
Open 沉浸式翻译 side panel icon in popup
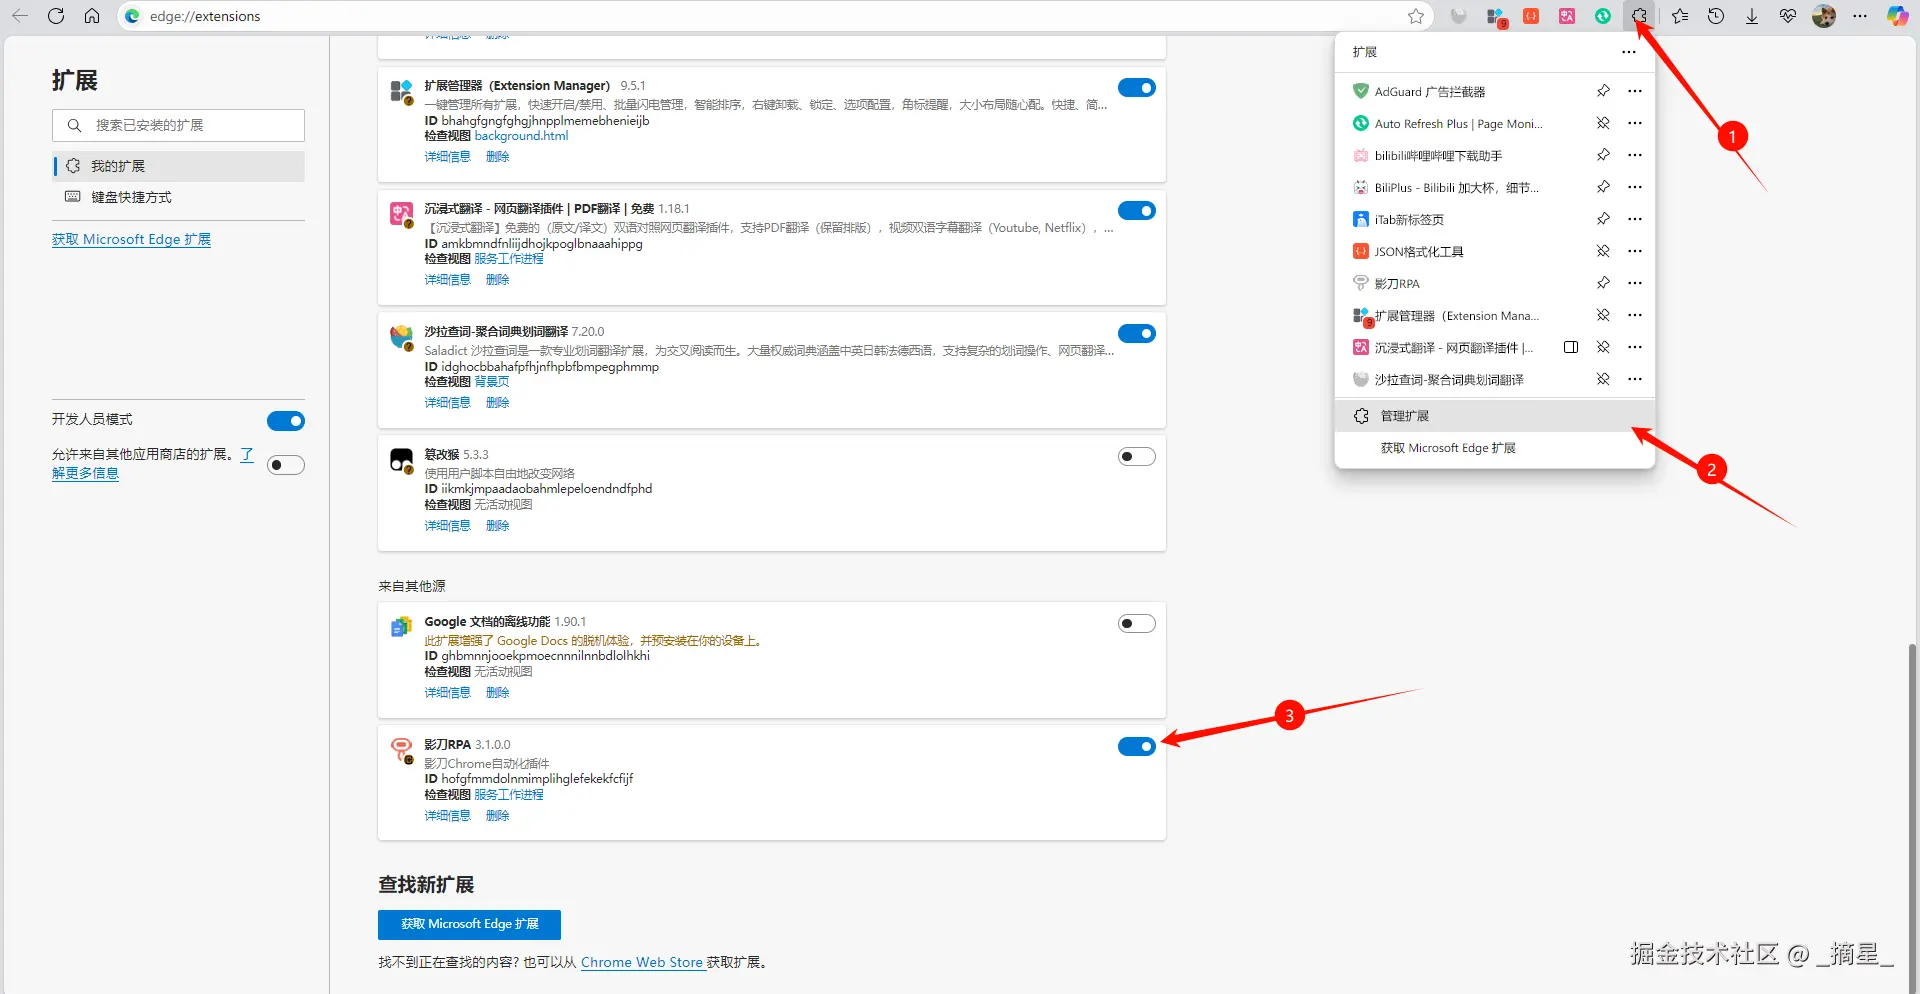click(1571, 347)
